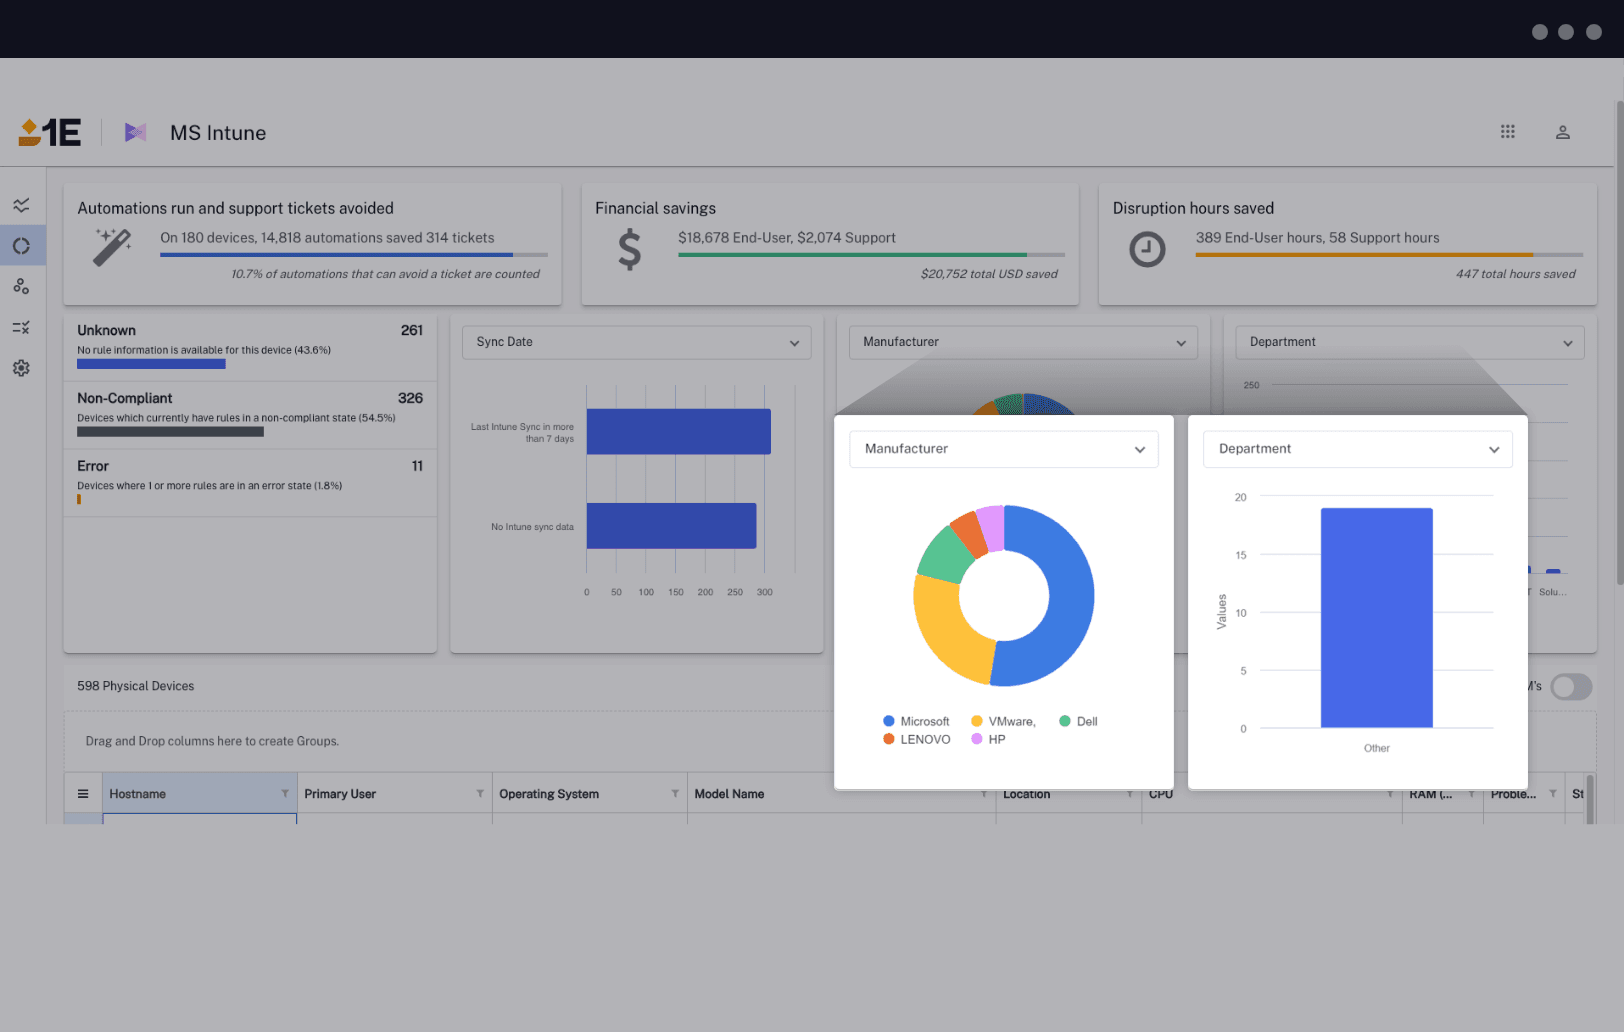Open the app grid icon top right
The image size is (1624, 1032).
click(1508, 131)
